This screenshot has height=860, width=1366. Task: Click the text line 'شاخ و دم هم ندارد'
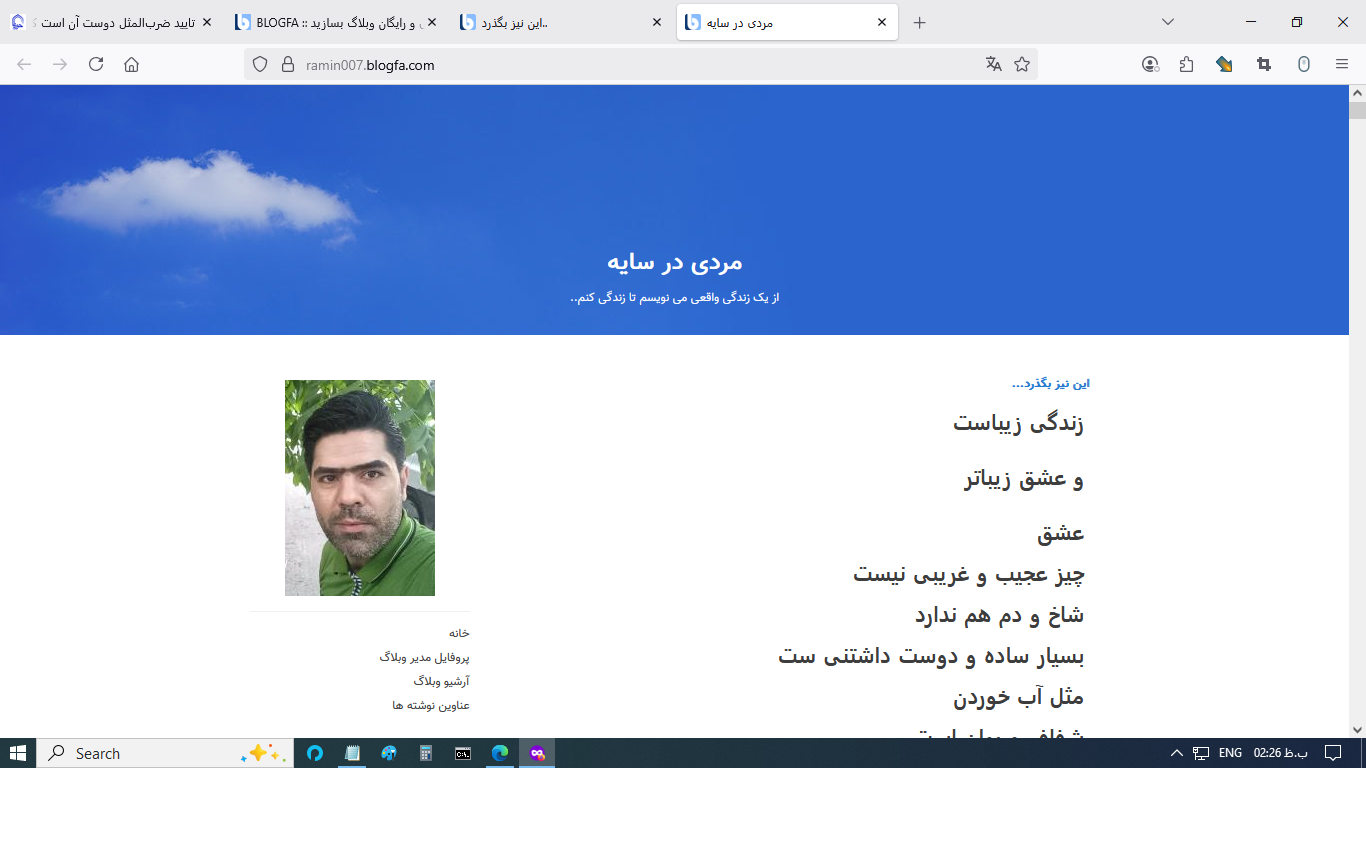999,615
